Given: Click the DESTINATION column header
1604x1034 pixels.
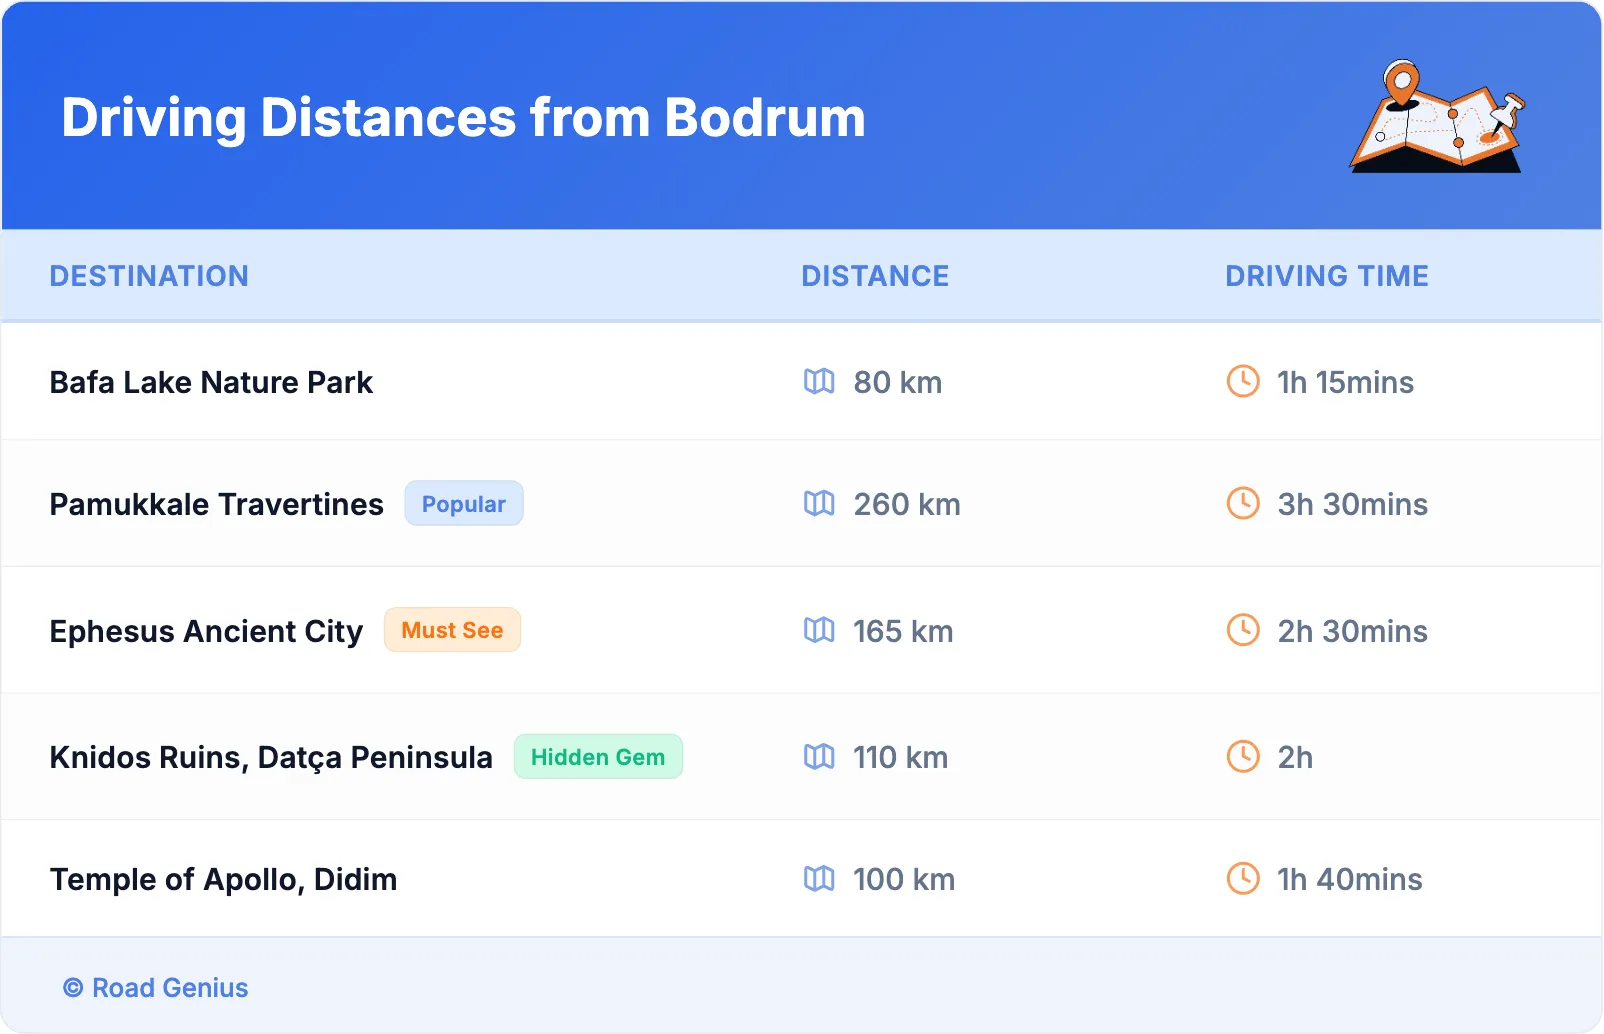Looking at the screenshot, I should [149, 276].
